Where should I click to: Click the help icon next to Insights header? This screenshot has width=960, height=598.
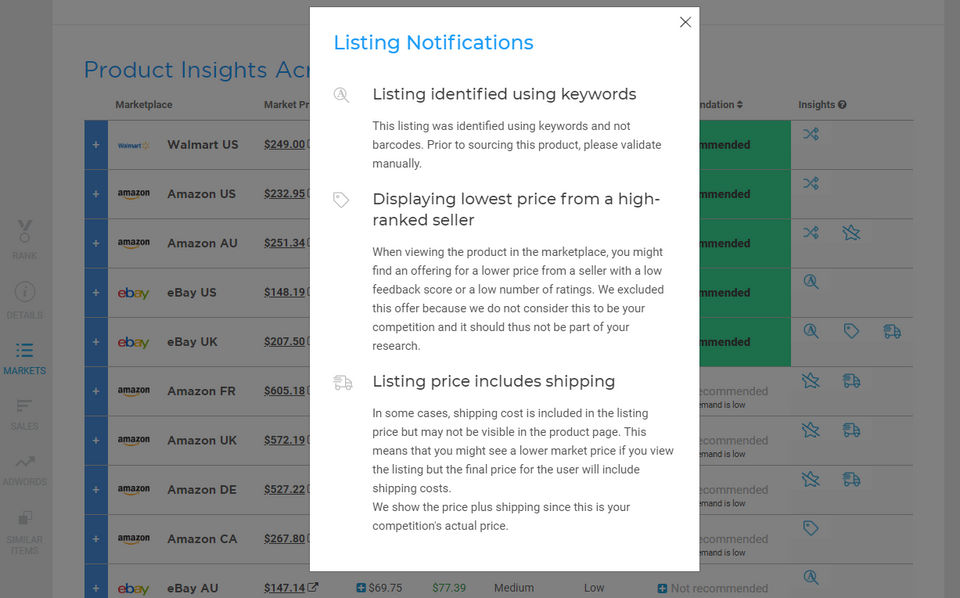tap(842, 105)
